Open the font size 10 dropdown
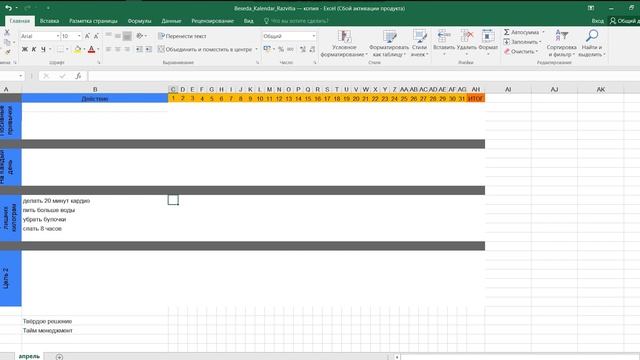 click(x=79, y=36)
